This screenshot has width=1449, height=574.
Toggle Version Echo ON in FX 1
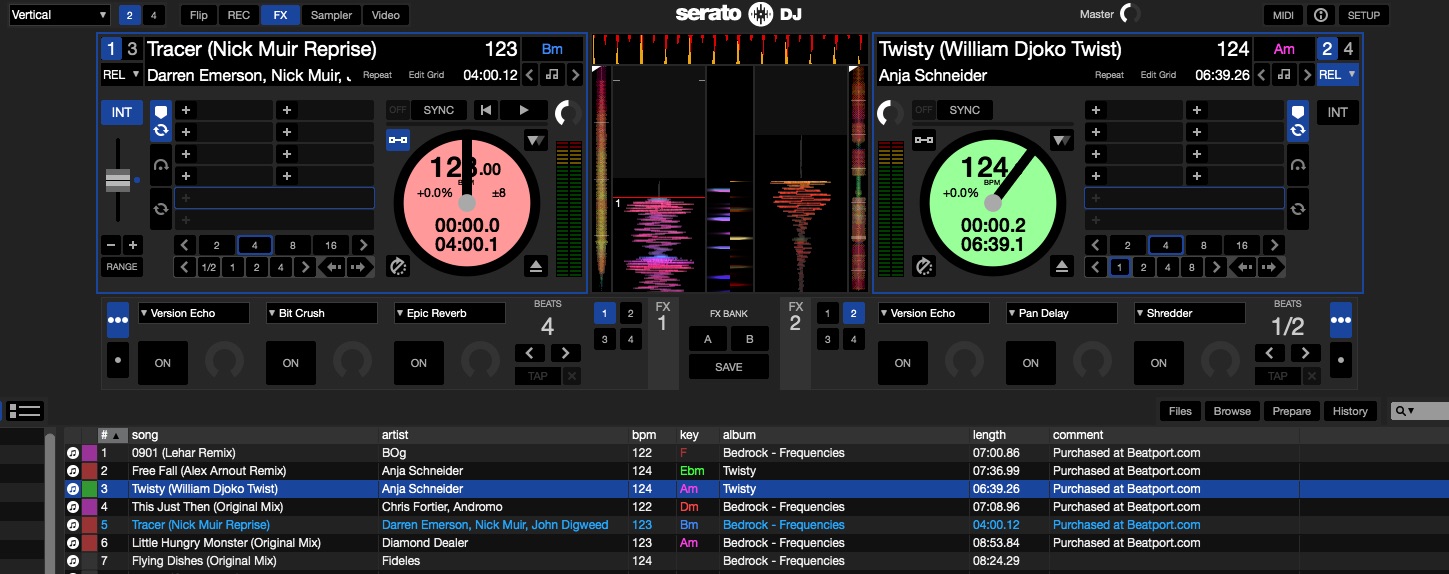[x=163, y=363]
